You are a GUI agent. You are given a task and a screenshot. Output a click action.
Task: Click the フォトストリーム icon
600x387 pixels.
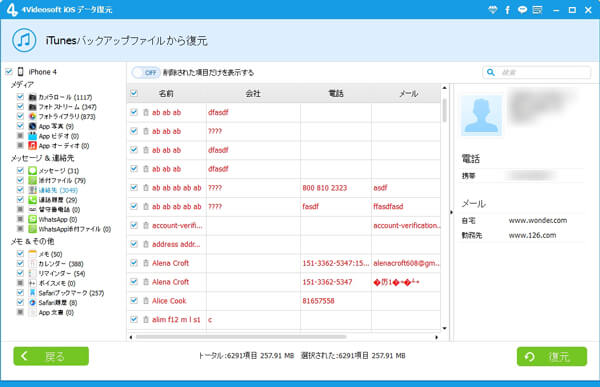tap(33, 106)
